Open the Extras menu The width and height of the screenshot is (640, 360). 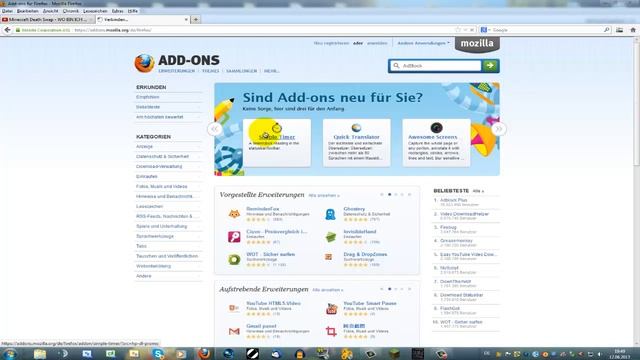(x=118, y=11)
